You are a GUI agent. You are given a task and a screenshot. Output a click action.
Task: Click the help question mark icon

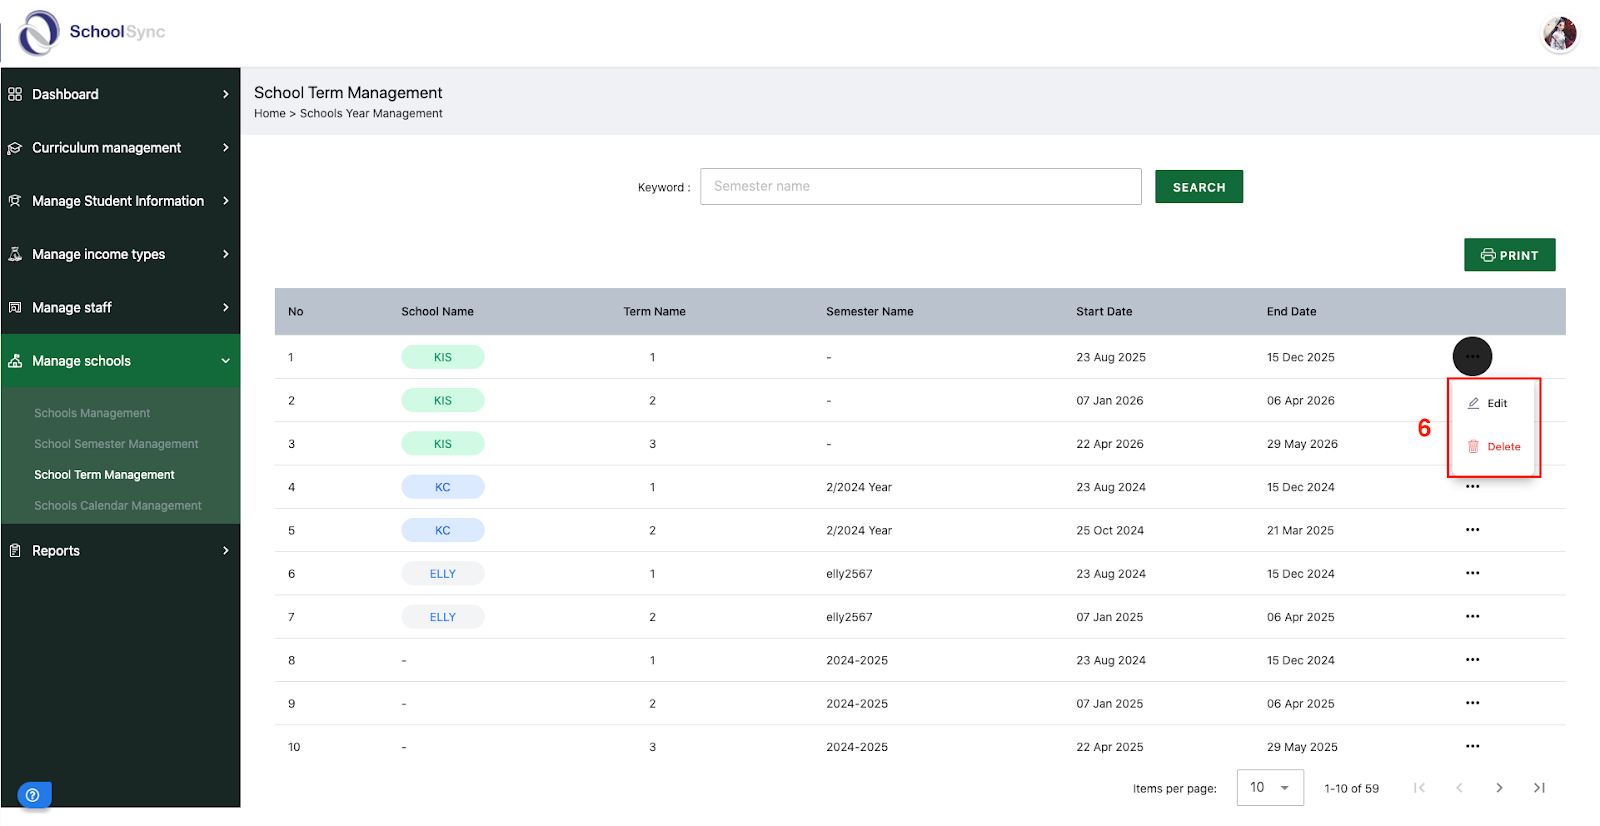[x=33, y=795]
